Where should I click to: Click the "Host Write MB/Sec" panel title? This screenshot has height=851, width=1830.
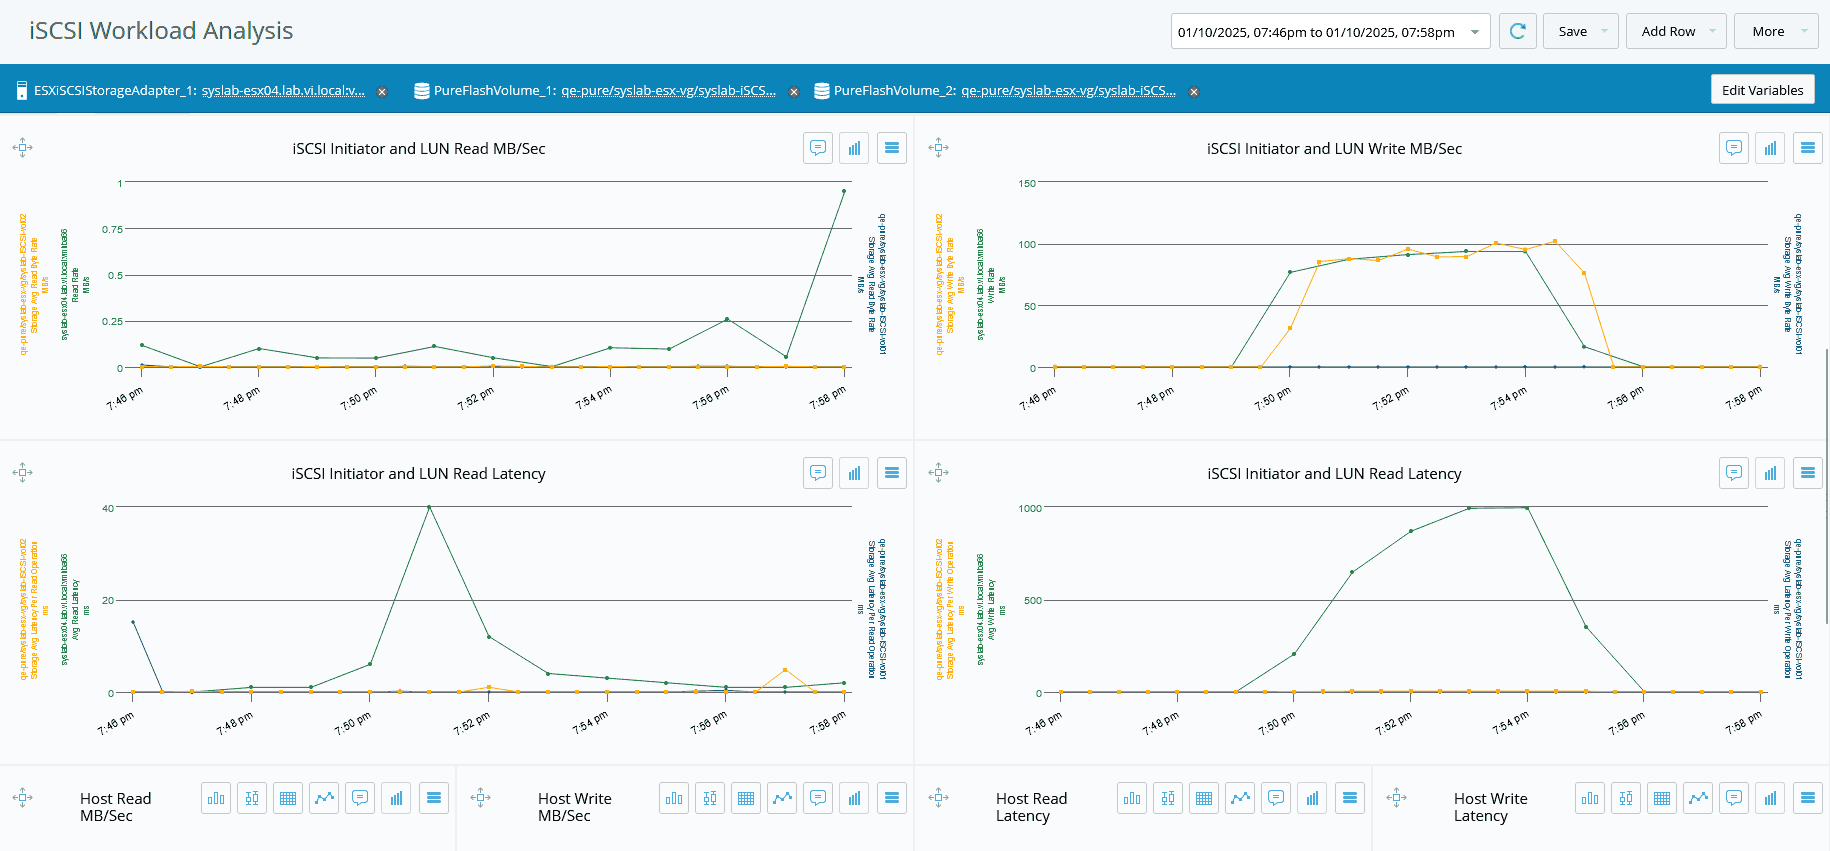coord(575,807)
